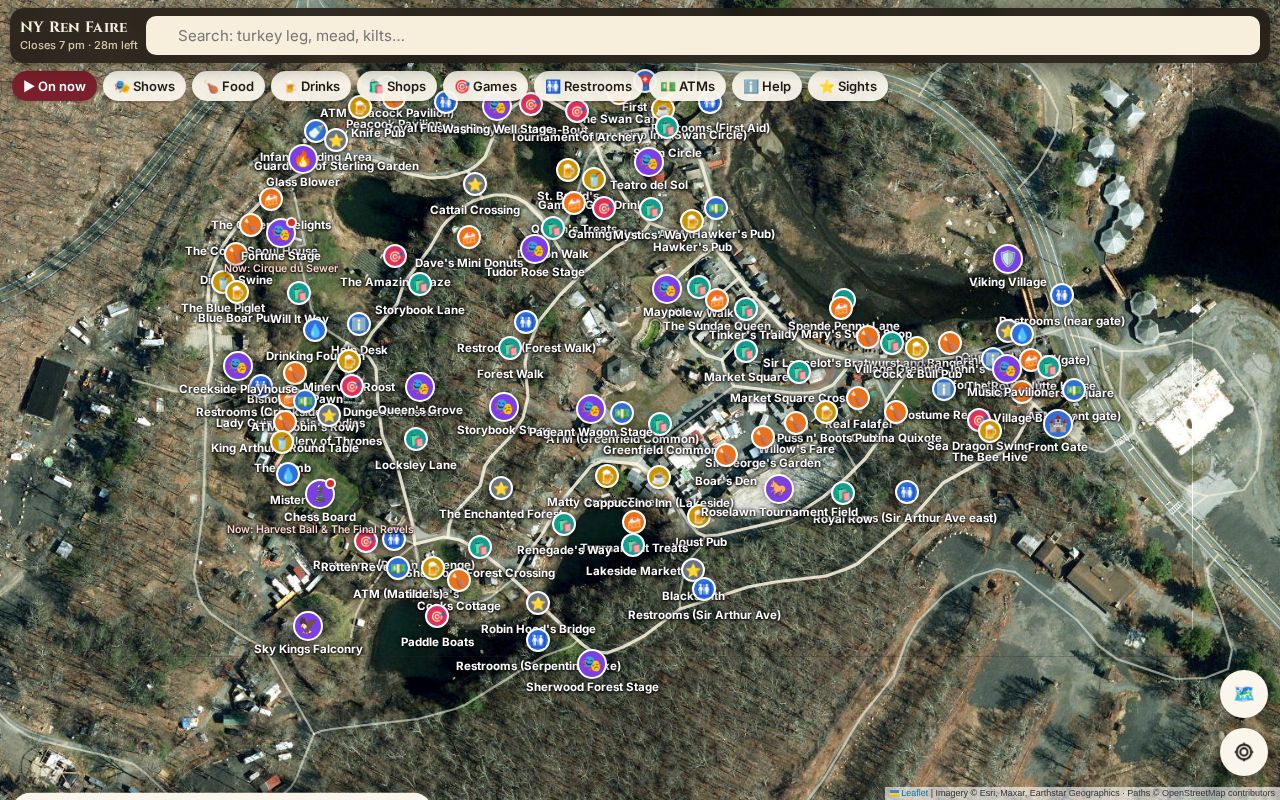The height and width of the screenshot is (800, 1280).
Task: Open Roselawn Tournament Field horse marker
Action: point(779,489)
